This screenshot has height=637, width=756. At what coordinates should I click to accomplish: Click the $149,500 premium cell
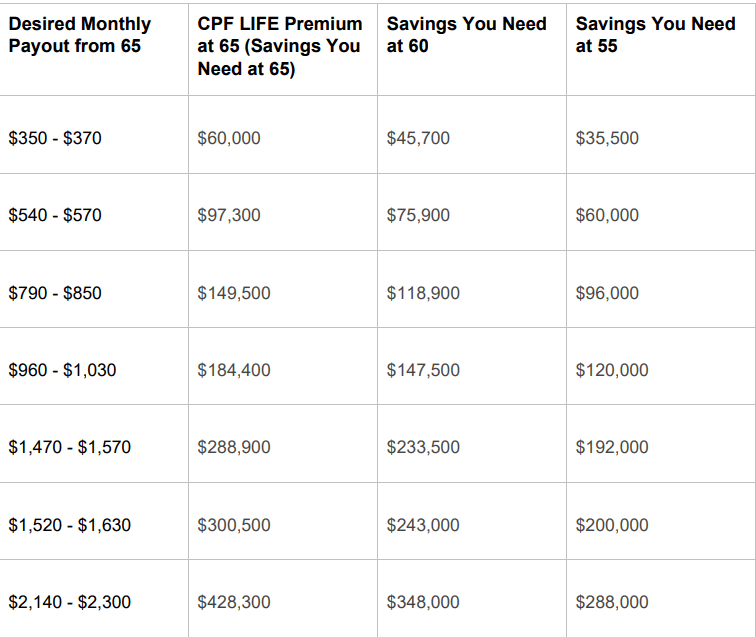coord(234,293)
